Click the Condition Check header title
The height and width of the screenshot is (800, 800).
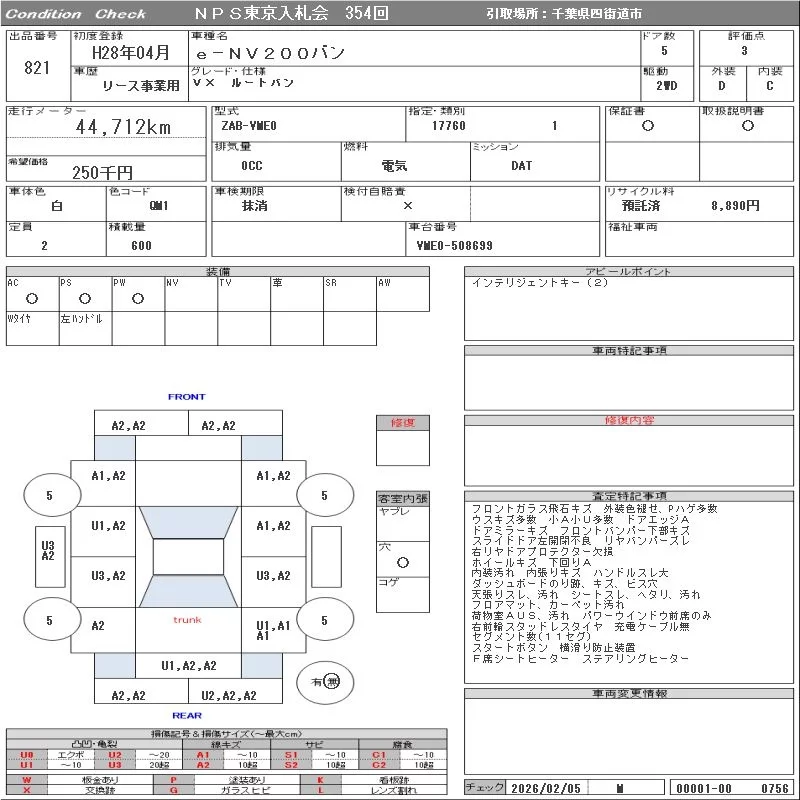click(78, 14)
